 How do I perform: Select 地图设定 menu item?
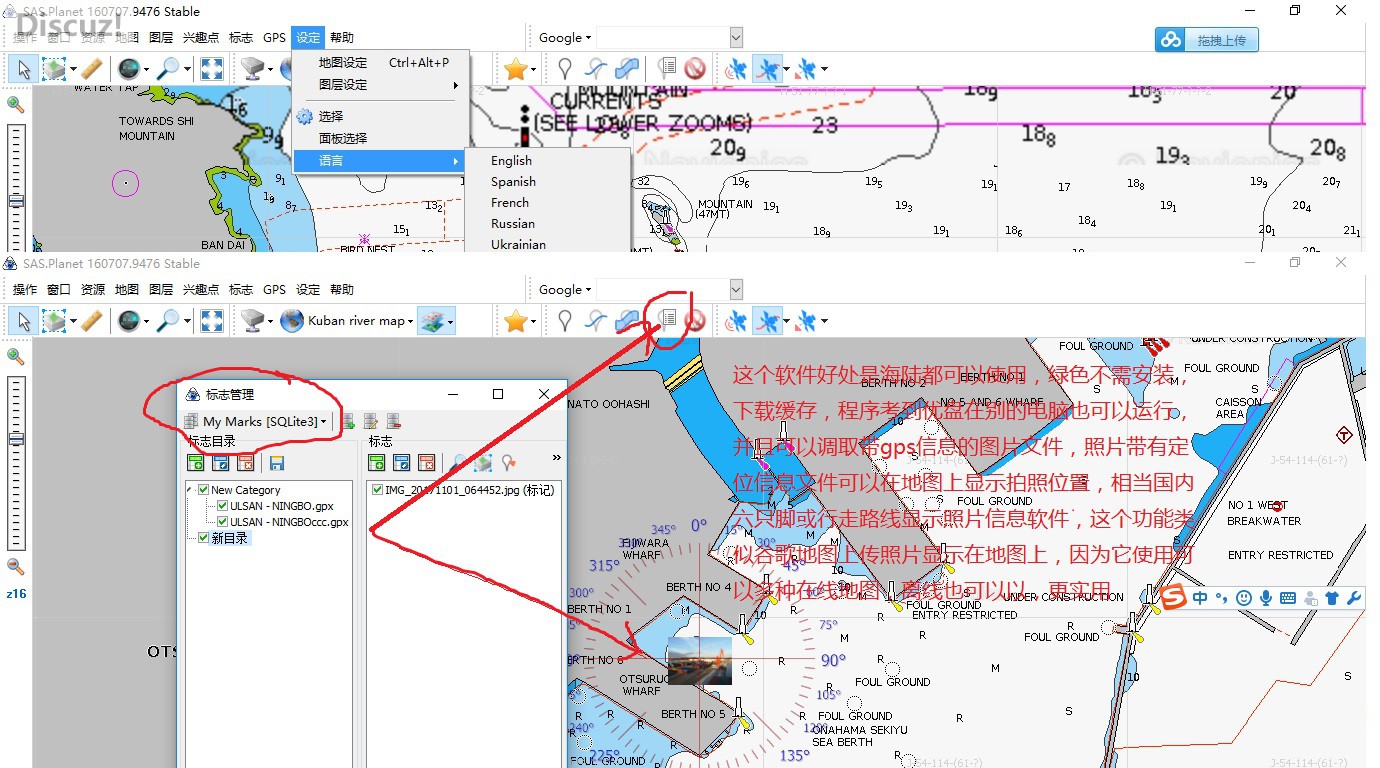coord(381,63)
